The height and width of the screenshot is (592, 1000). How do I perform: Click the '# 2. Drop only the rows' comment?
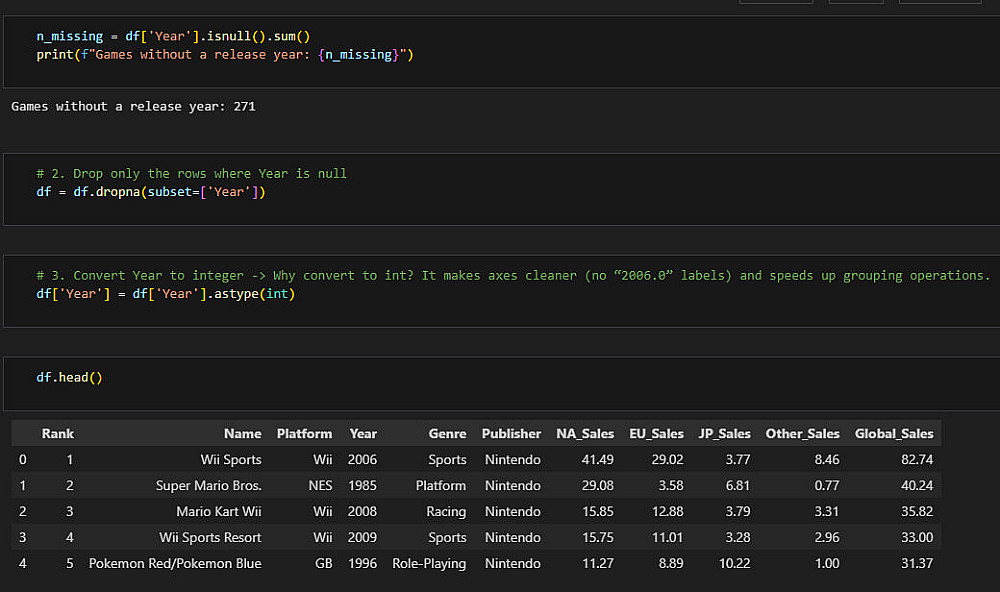point(191,174)
